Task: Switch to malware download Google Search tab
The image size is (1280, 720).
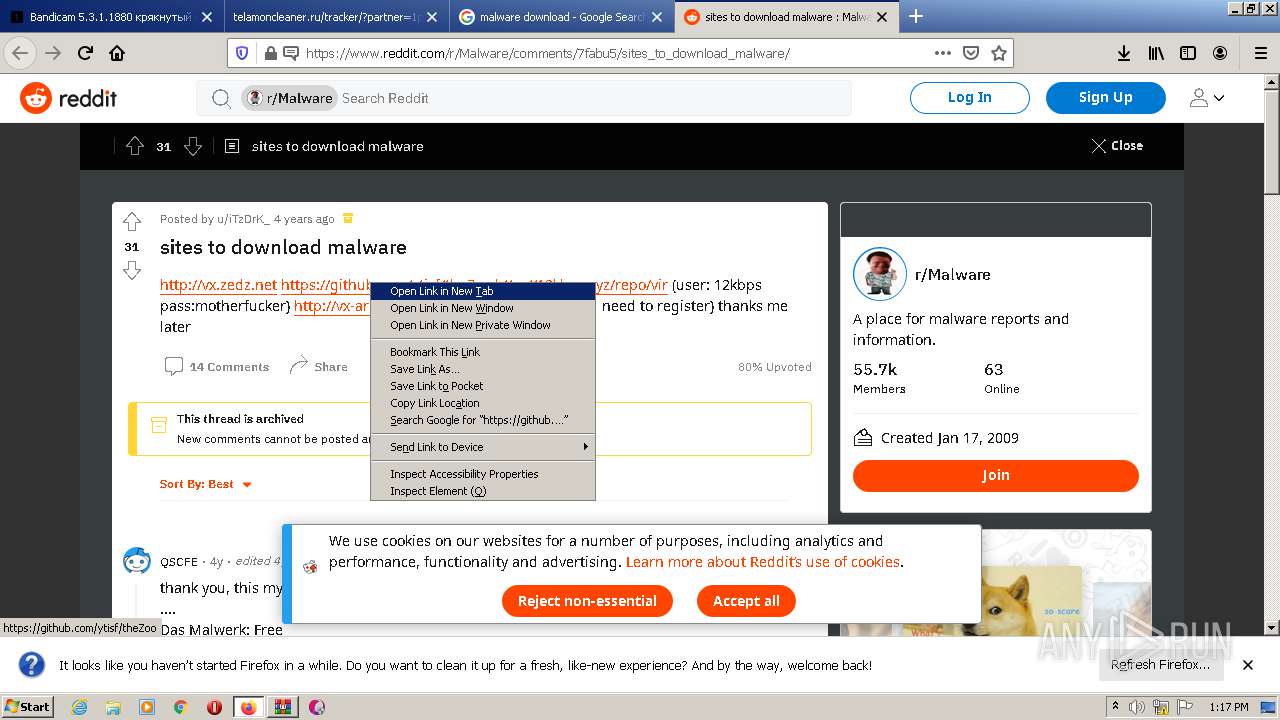Action: coord(562,17)
